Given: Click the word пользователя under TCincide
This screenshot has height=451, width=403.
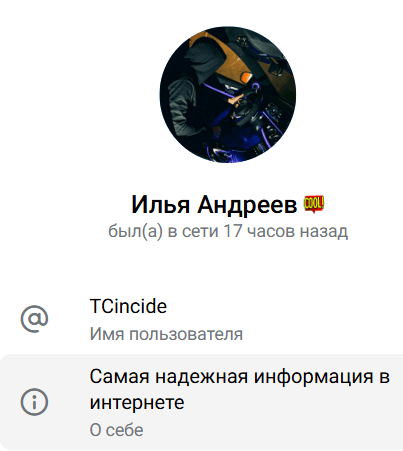Looking at the screenshot, I should [x=186, y=335].
